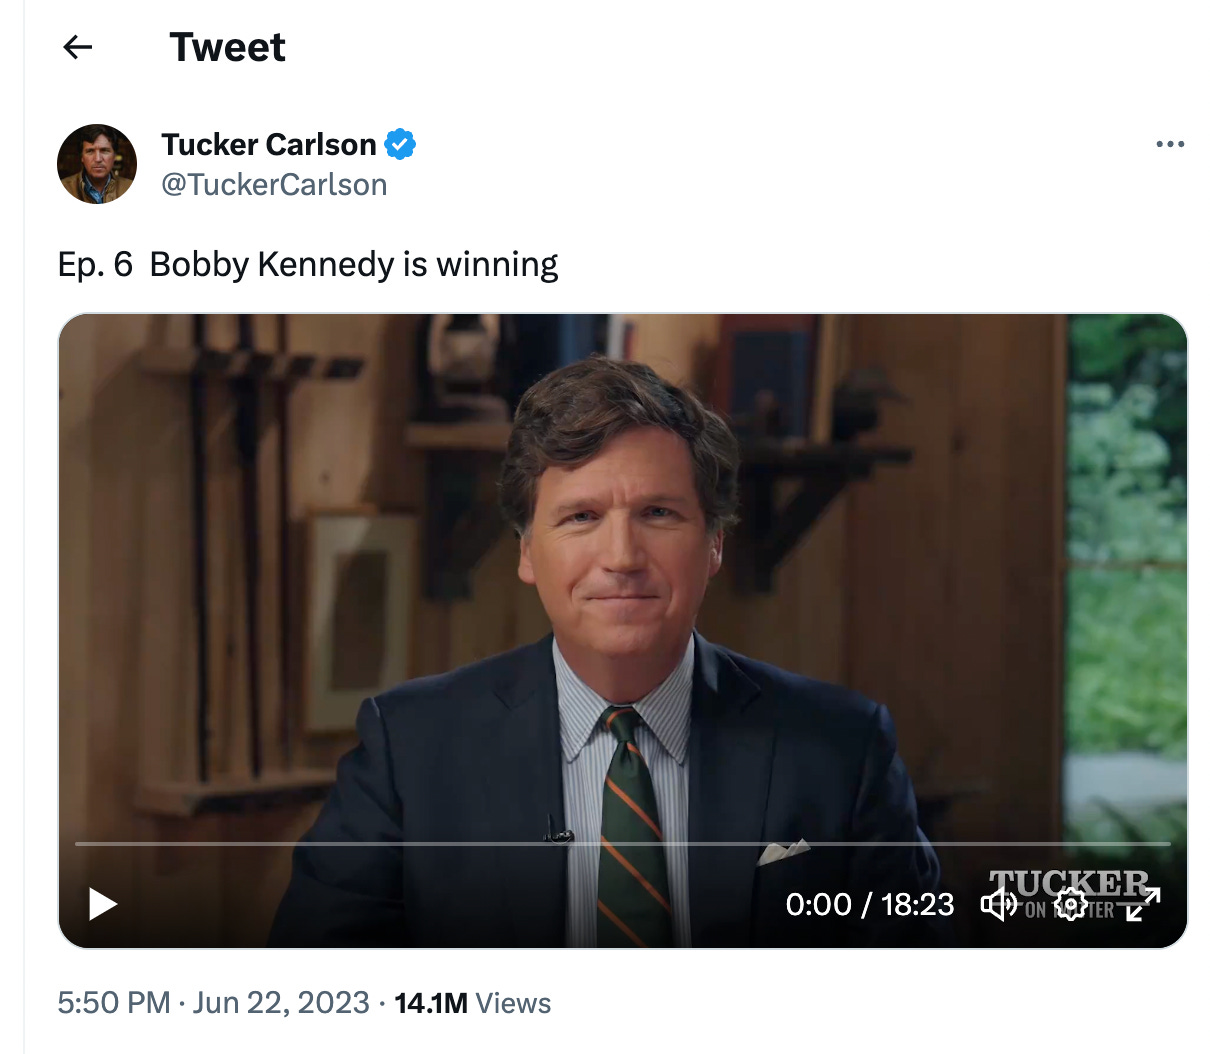Enter fullscreen video mode
1210x1054 pixels.
point(1143,904)
